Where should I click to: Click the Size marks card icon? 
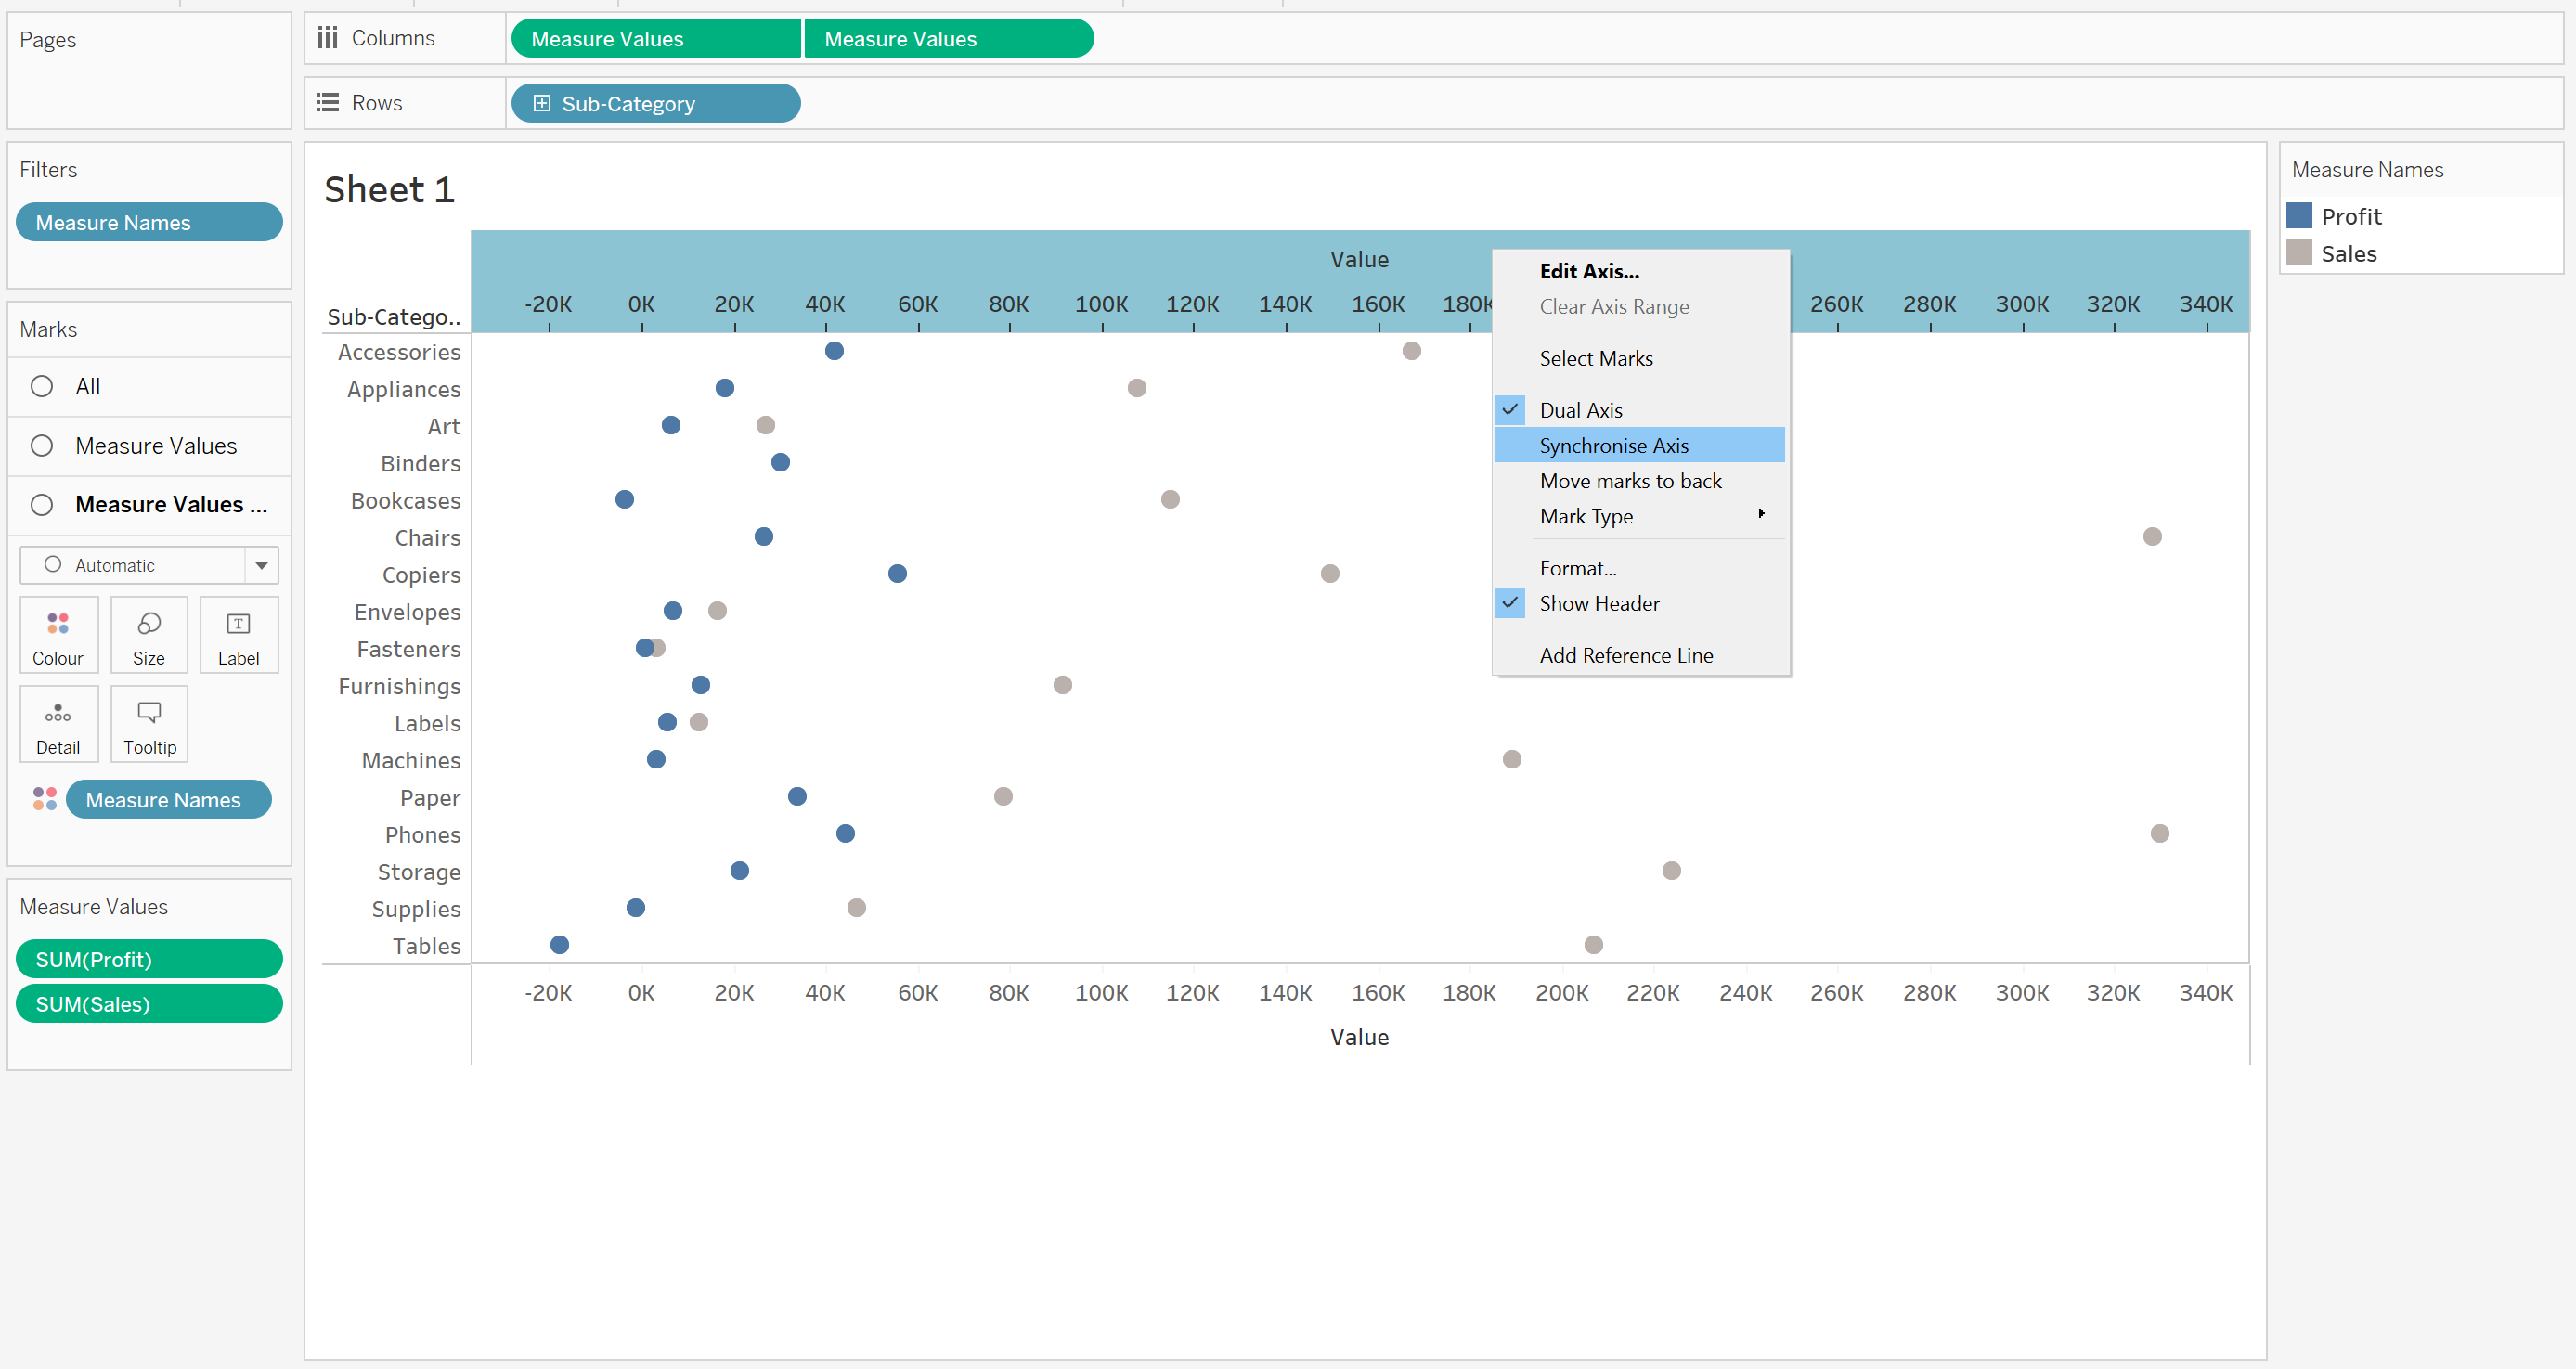click(148, 624)
